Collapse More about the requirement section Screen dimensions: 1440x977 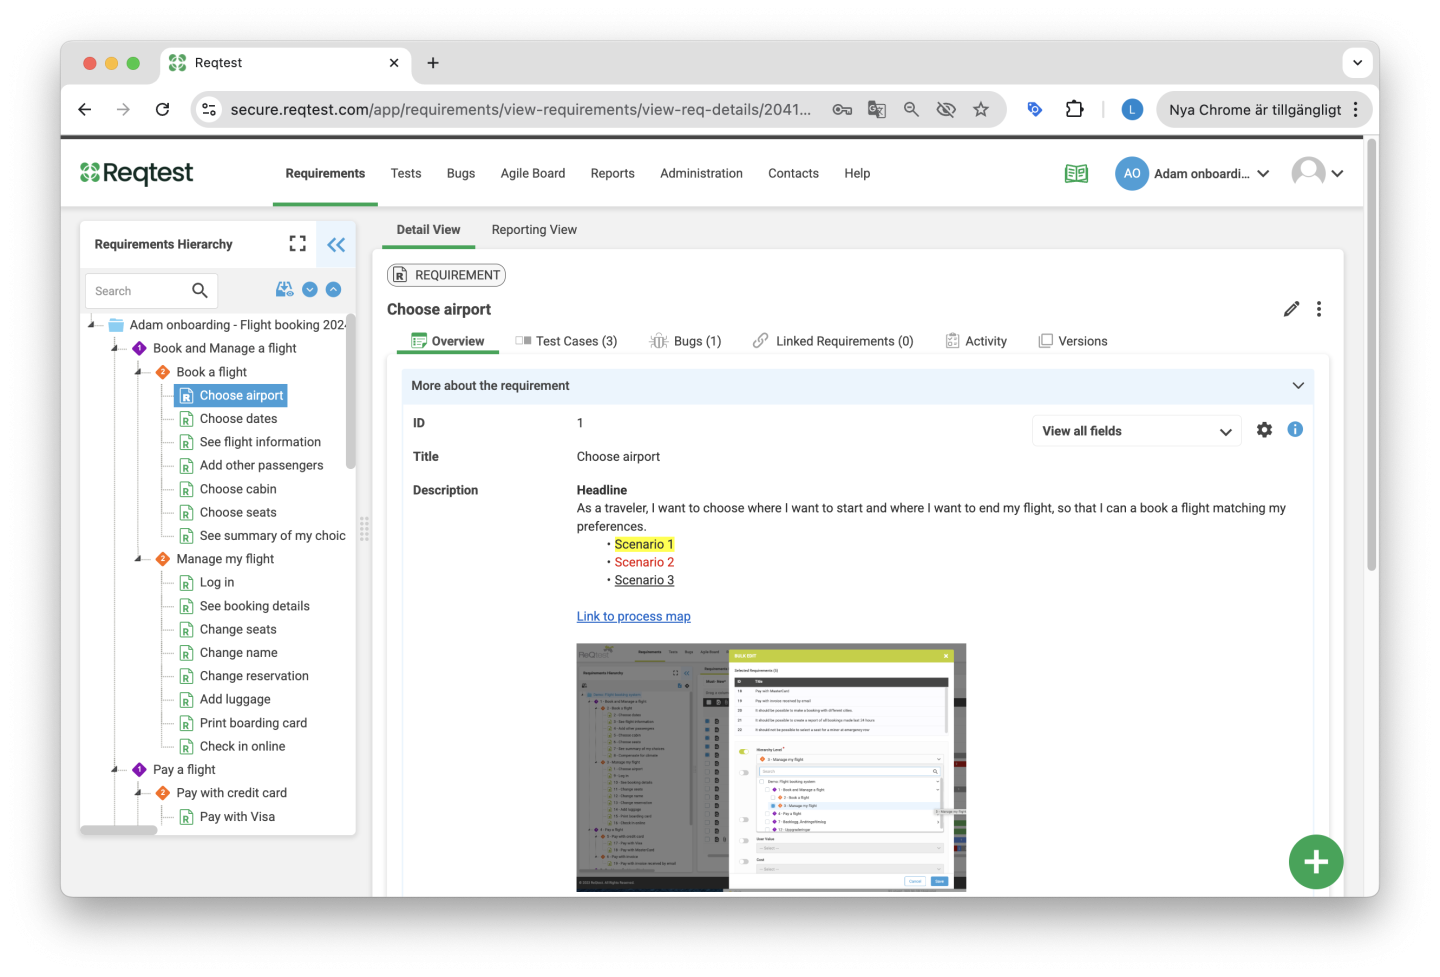tap(1298, 385)
